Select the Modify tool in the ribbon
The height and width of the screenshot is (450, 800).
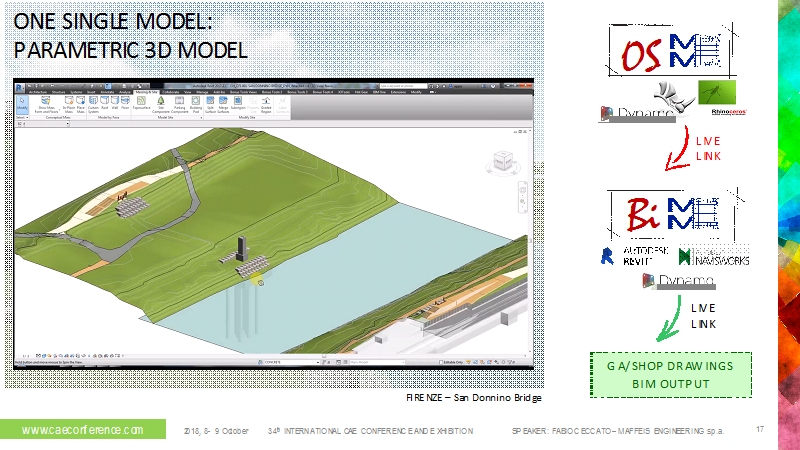click(x=21, y=104)
